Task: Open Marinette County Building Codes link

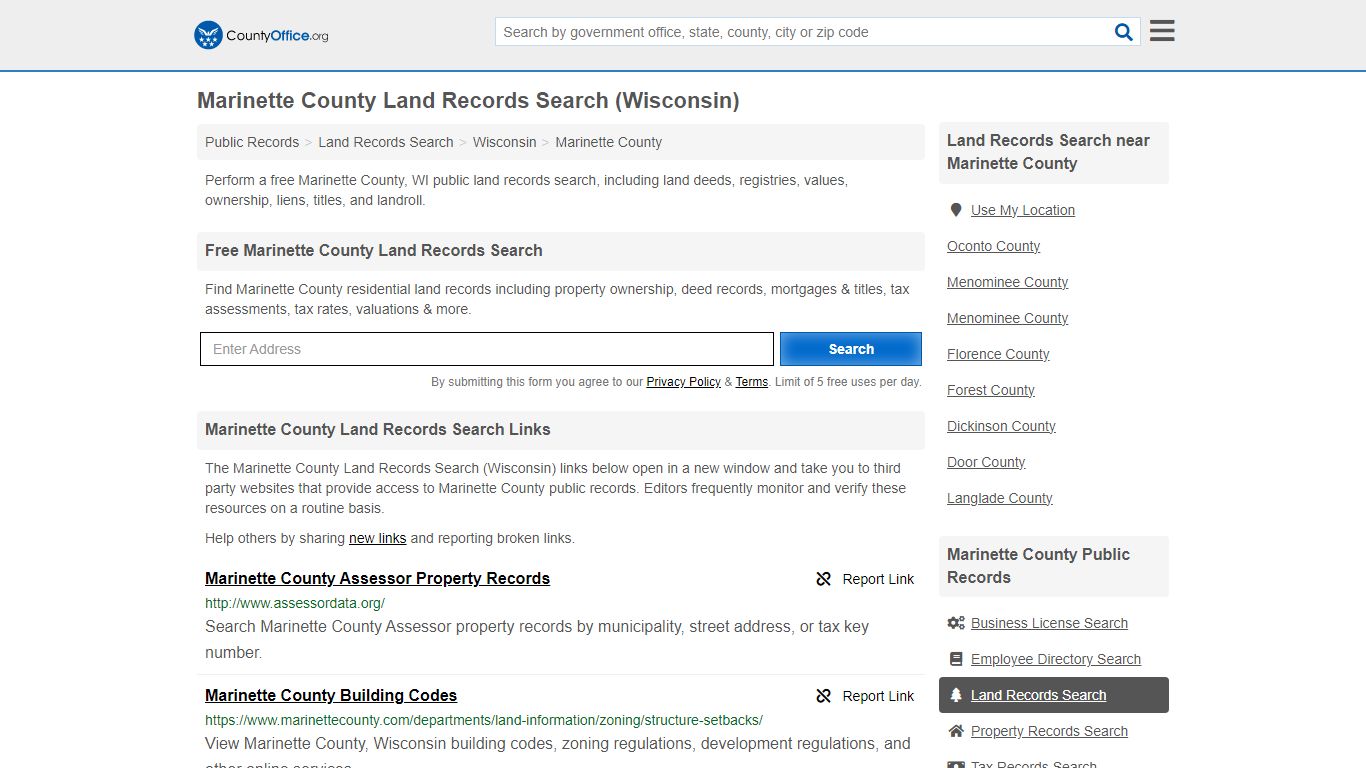Action: pos(331,695)
